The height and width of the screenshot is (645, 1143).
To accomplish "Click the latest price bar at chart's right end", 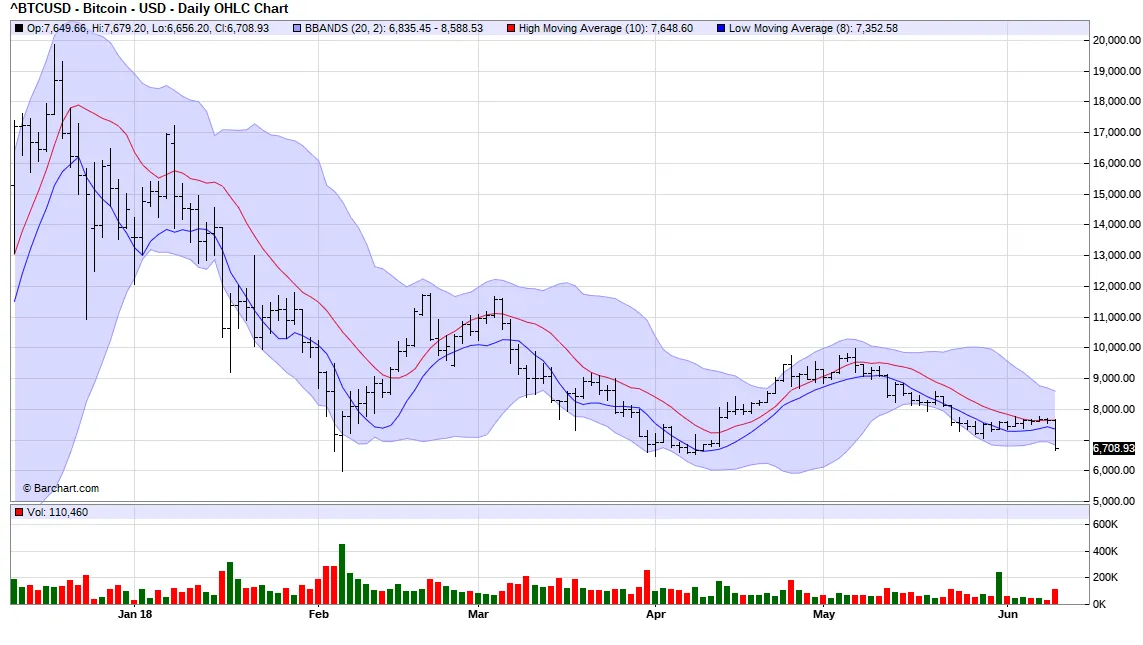I will 1056,434.
